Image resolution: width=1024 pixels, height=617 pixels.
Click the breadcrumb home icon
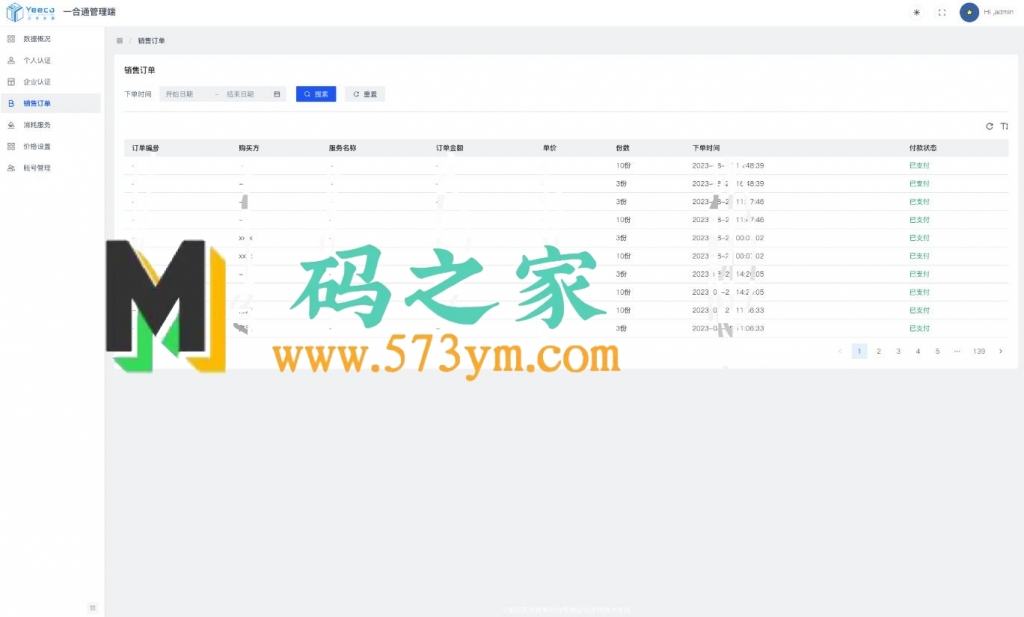[x=120, y=40]
